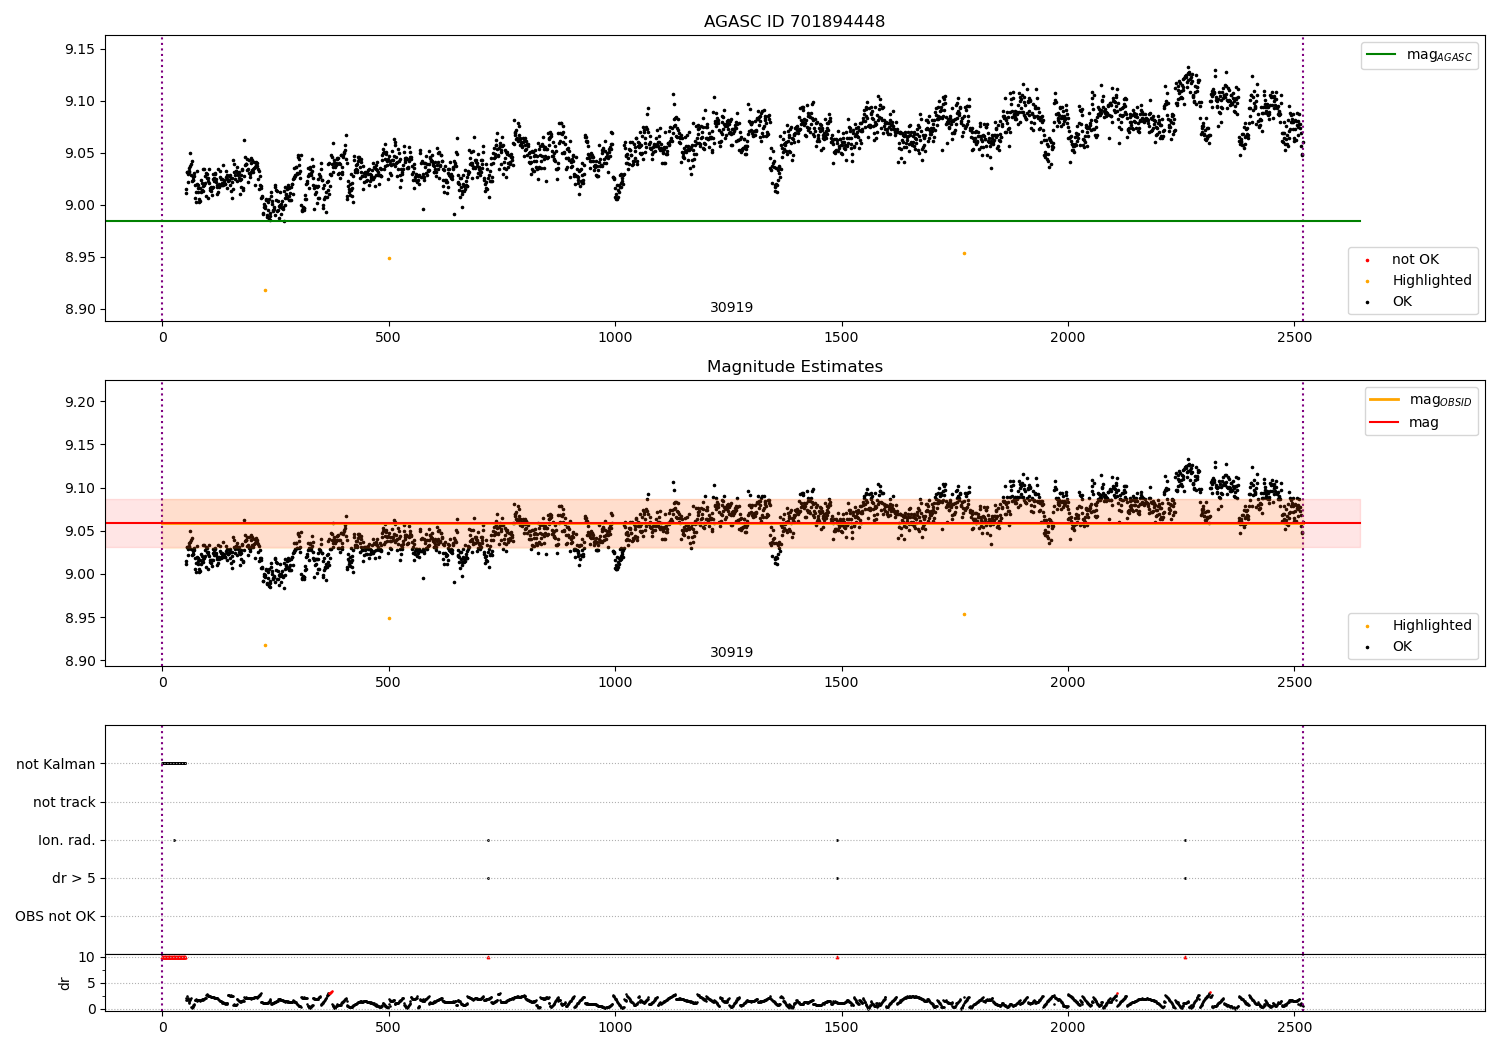The width and height of the screenshot is (1500, 1050).
Task: Click the 'not track' row label
Action: [x=64, y=802]
